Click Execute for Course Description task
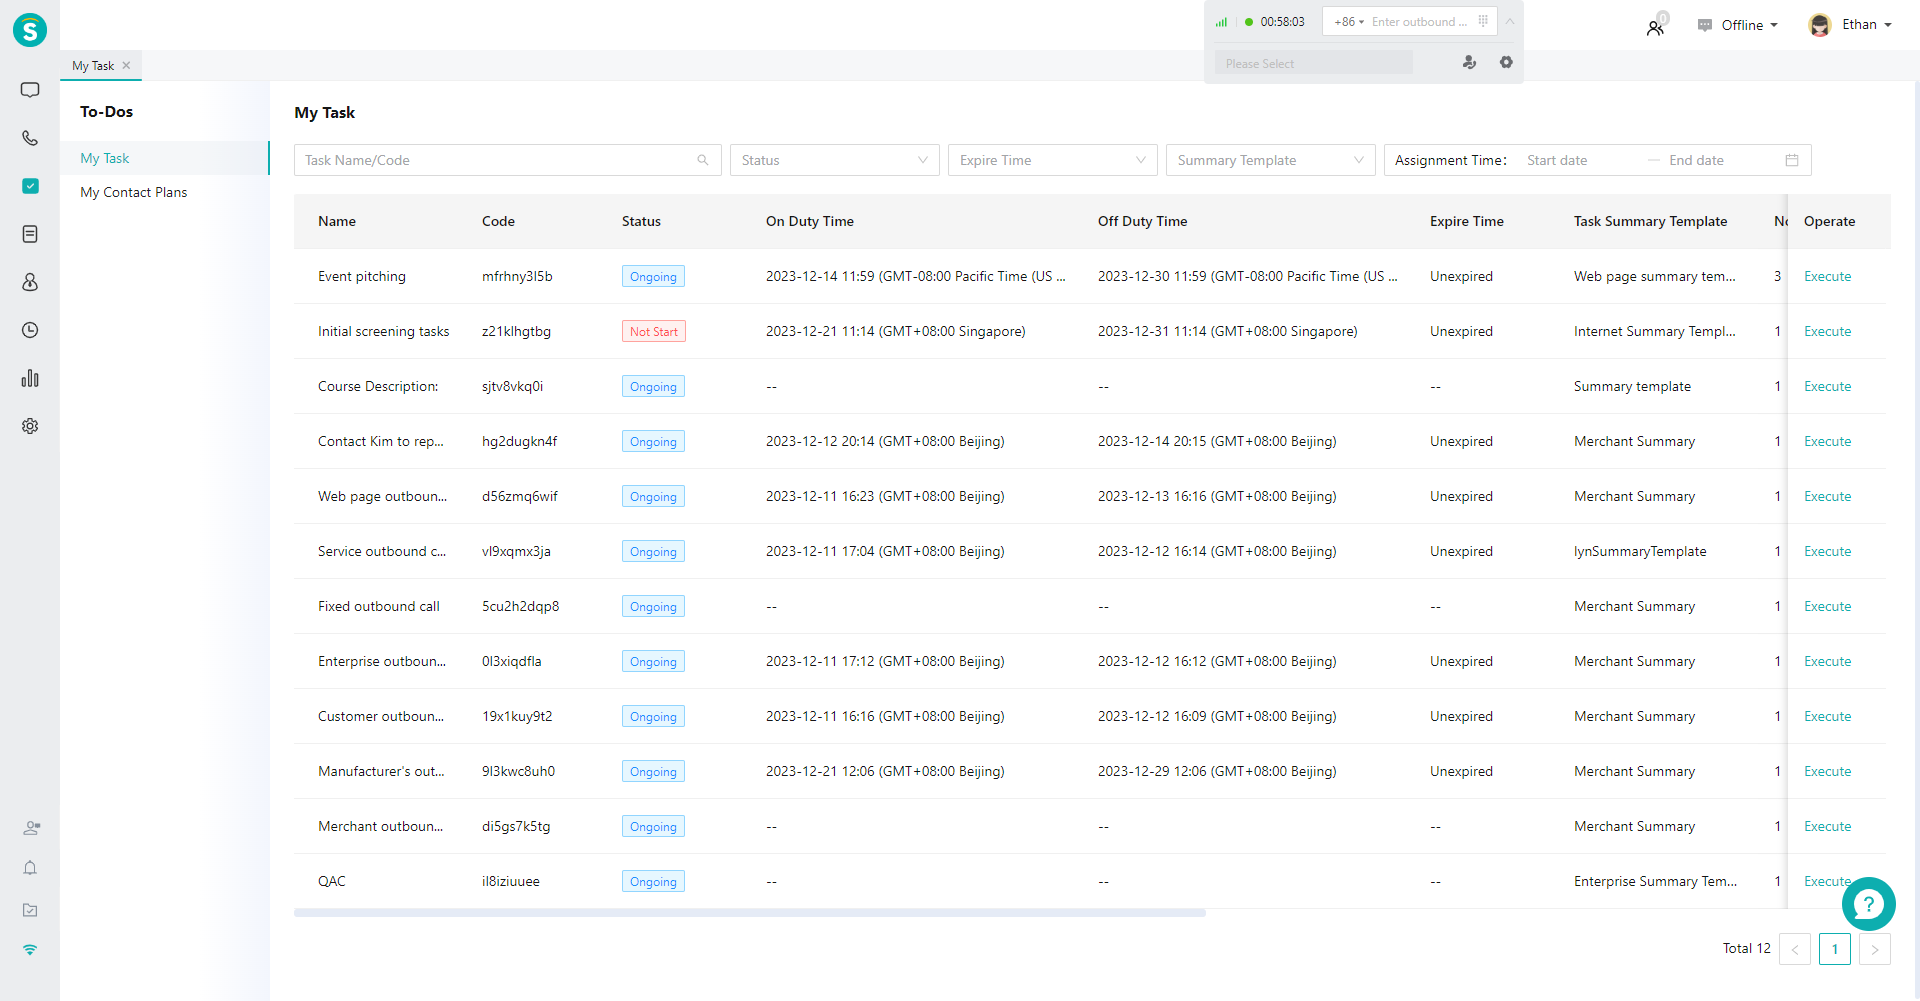 1827,386
